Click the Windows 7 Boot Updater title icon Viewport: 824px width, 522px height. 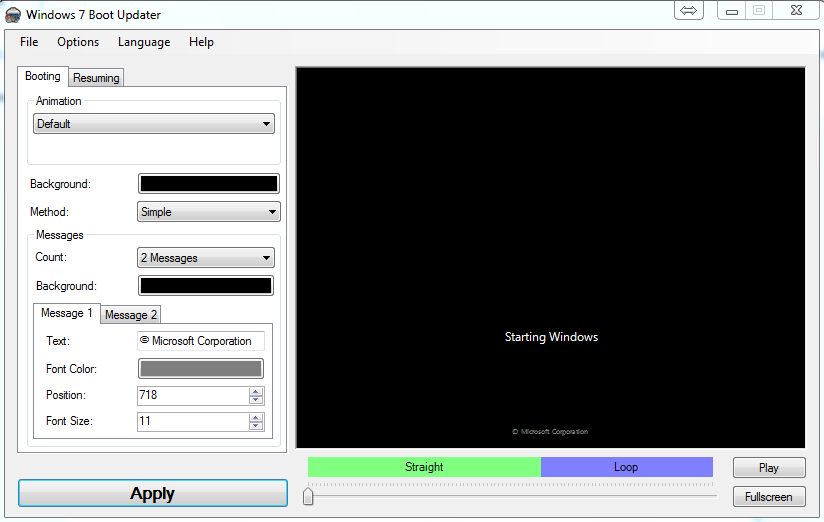(x=13, y=15)
